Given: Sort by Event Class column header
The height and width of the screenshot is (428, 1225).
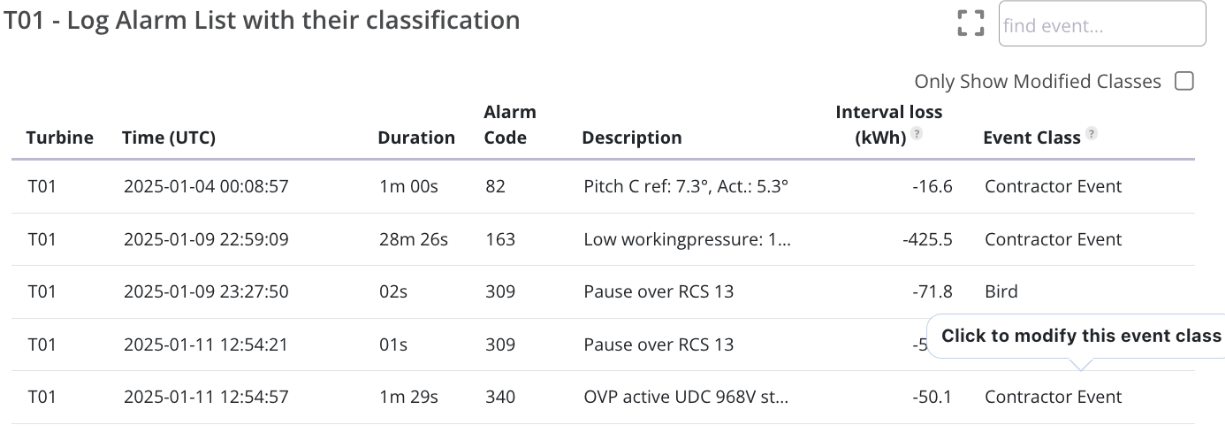Looking at the screenshot, I should click(x=1030, y=138).
